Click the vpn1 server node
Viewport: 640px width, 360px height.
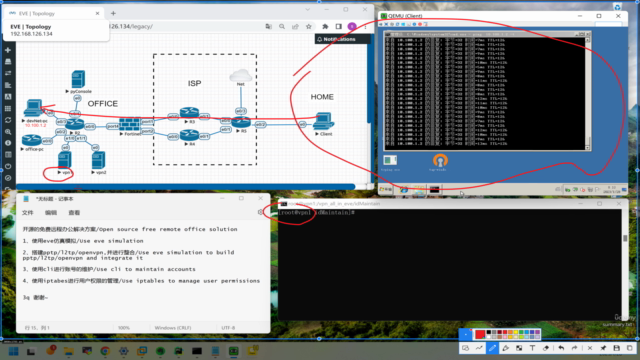pos(64,160)
